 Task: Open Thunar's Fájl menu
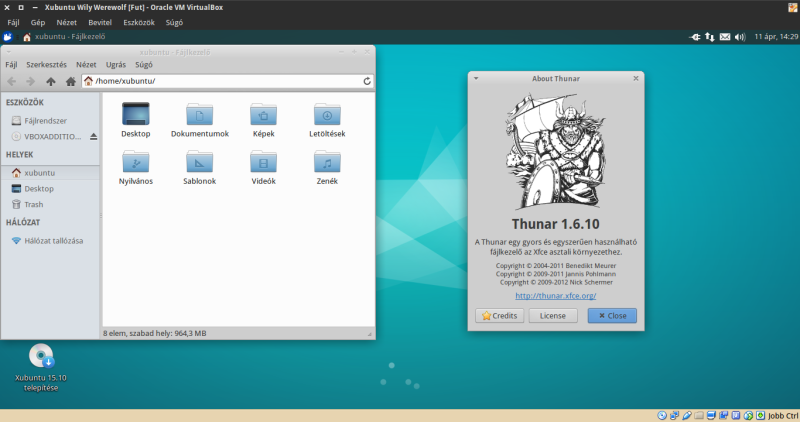click(11, 65)
